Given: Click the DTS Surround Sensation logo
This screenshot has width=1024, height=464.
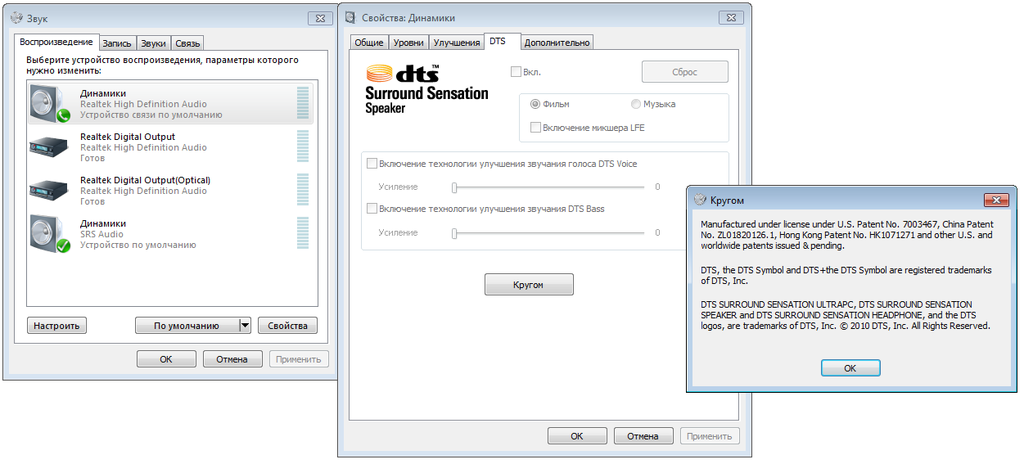Looking at the screenshot, I should click(x=426, y=89).
